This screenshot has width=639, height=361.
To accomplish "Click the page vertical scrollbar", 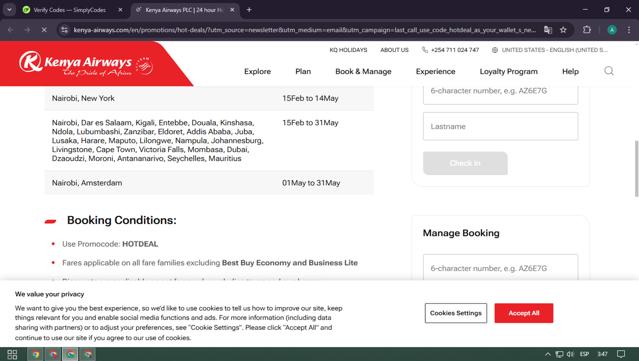I will (636, 169).
